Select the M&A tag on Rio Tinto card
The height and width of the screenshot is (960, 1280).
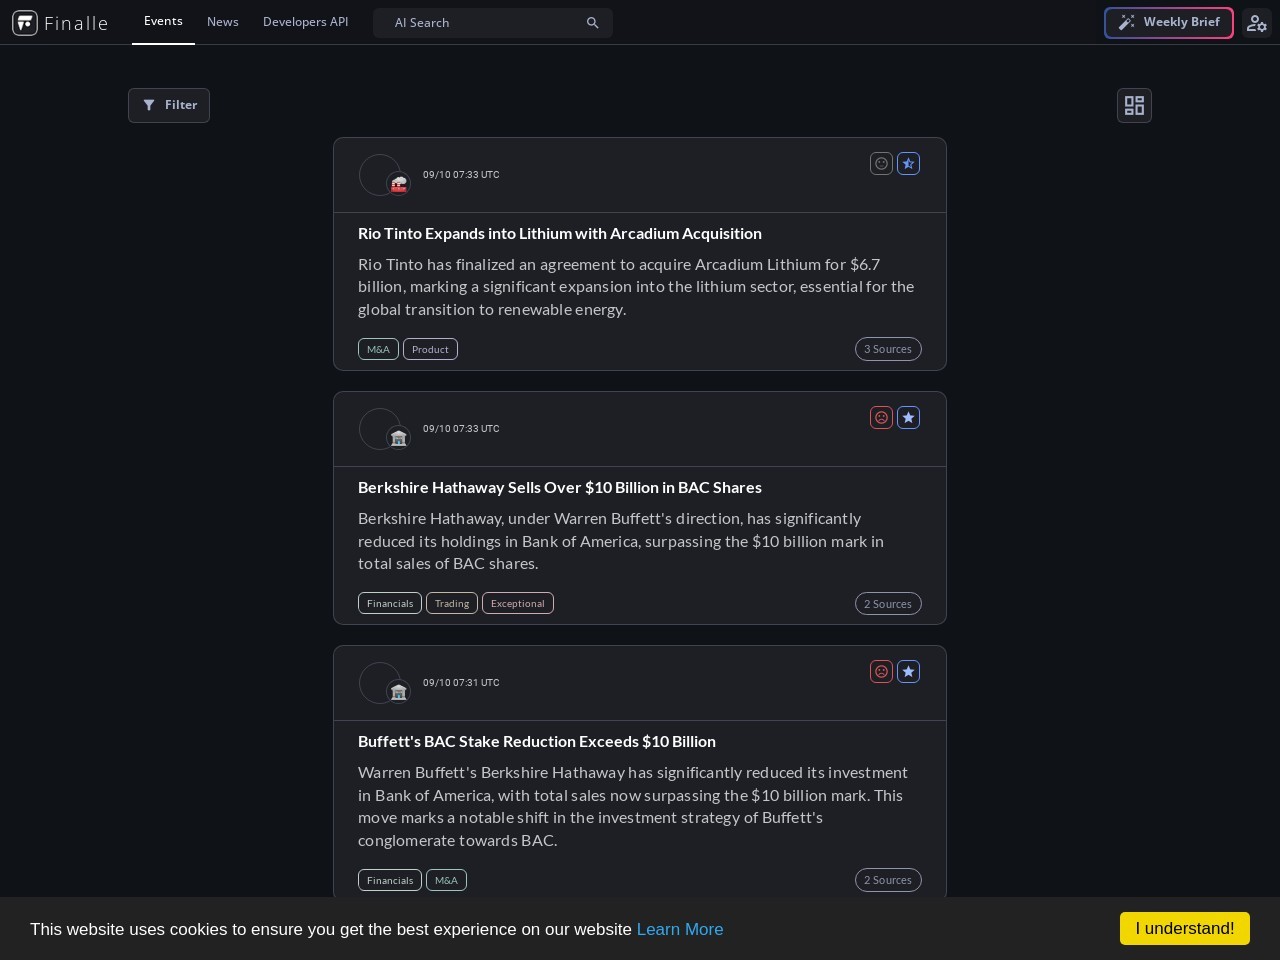pyautogui.click(x=378, y=349)
